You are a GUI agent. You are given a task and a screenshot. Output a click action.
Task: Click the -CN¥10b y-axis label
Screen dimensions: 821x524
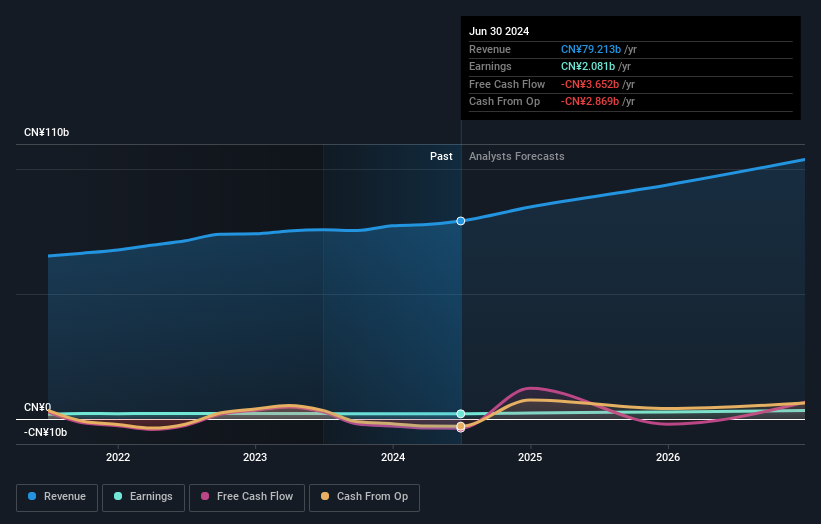[46, 432]
